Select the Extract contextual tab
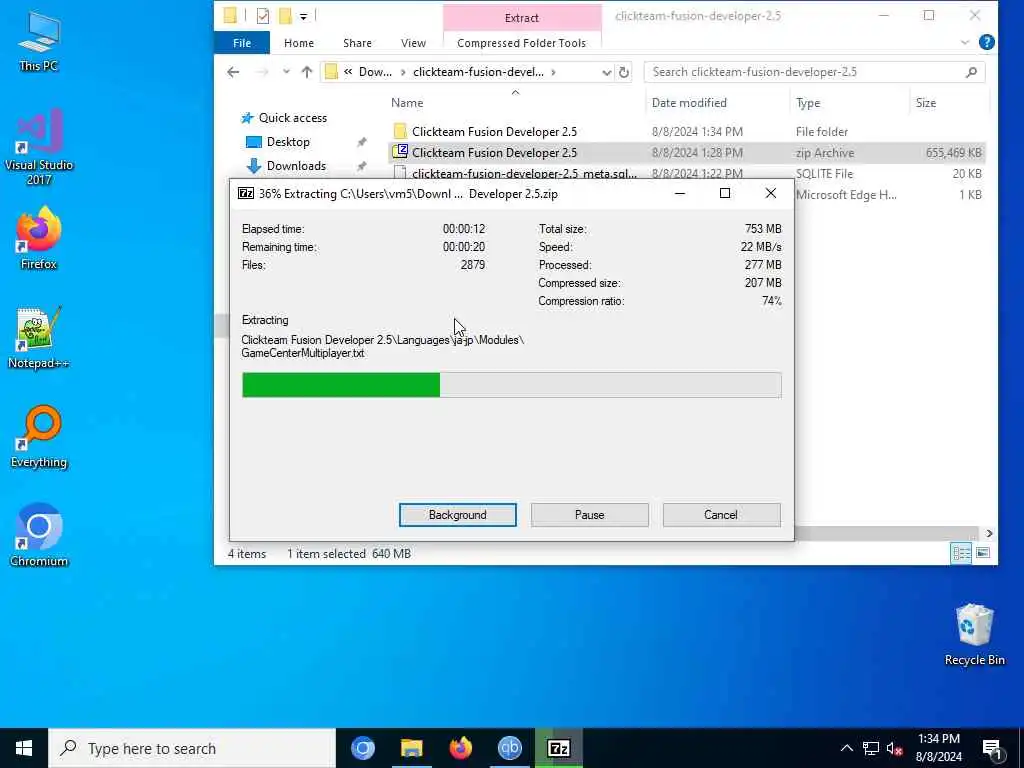Viewport: 1024px width, 768px height. coord(521,18)
